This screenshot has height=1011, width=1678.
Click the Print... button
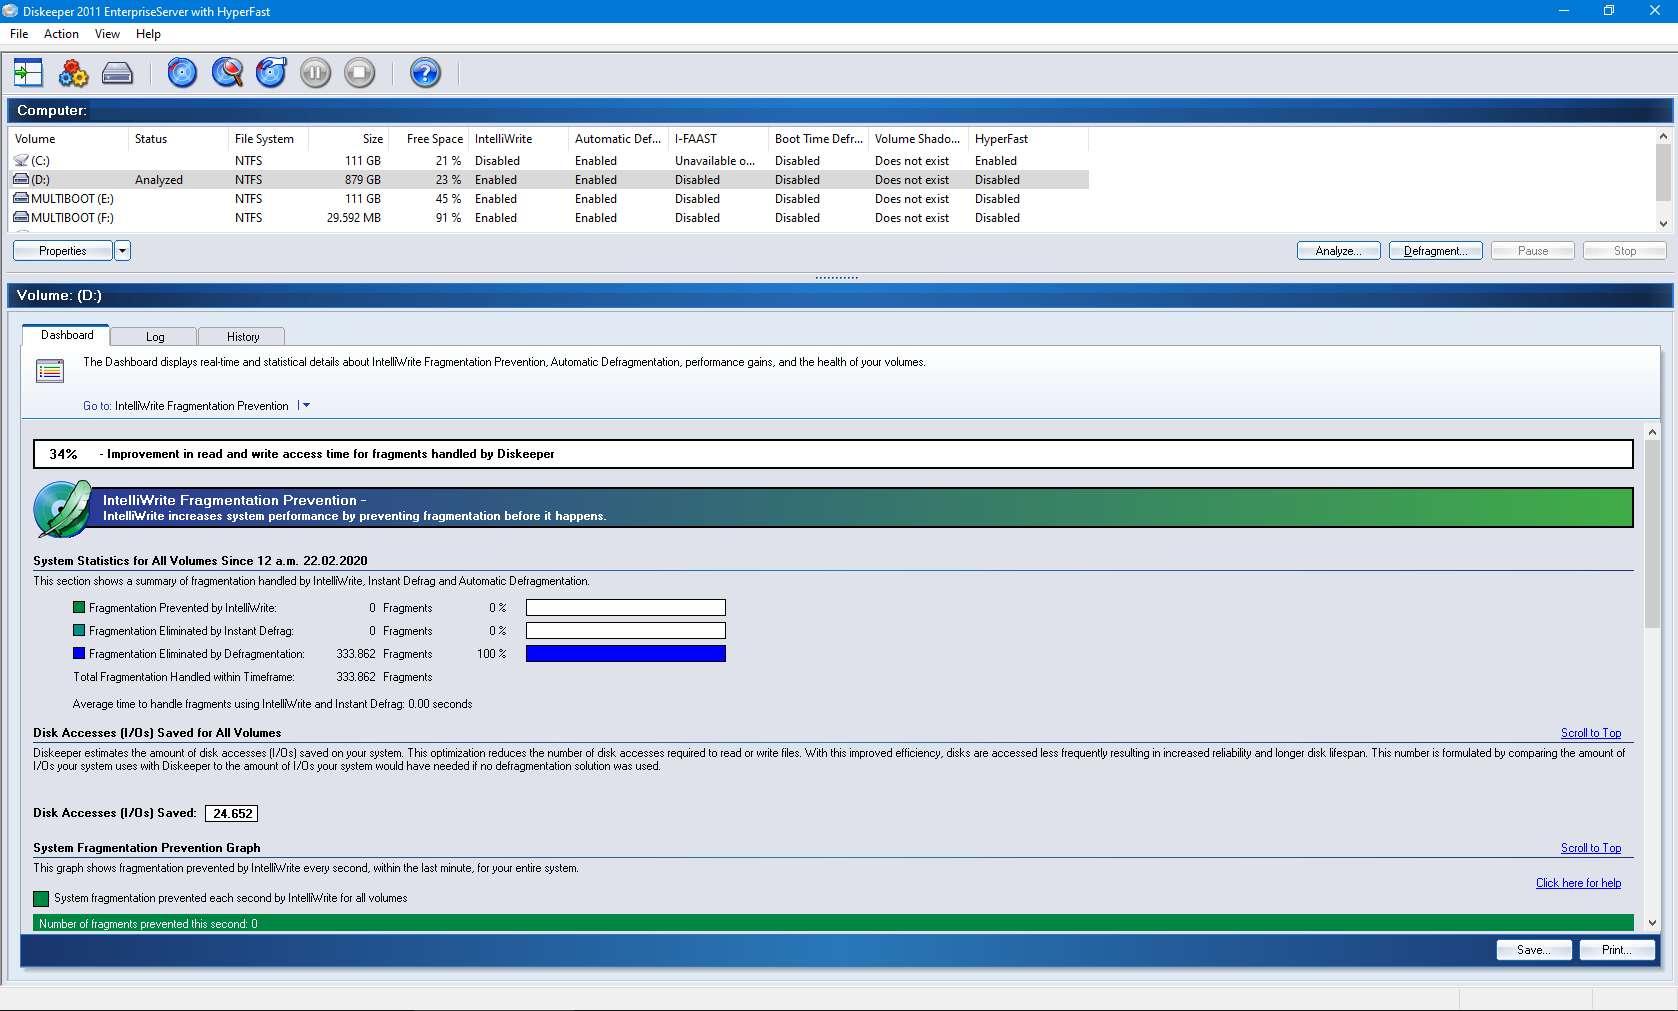[x=1616, y=950]
